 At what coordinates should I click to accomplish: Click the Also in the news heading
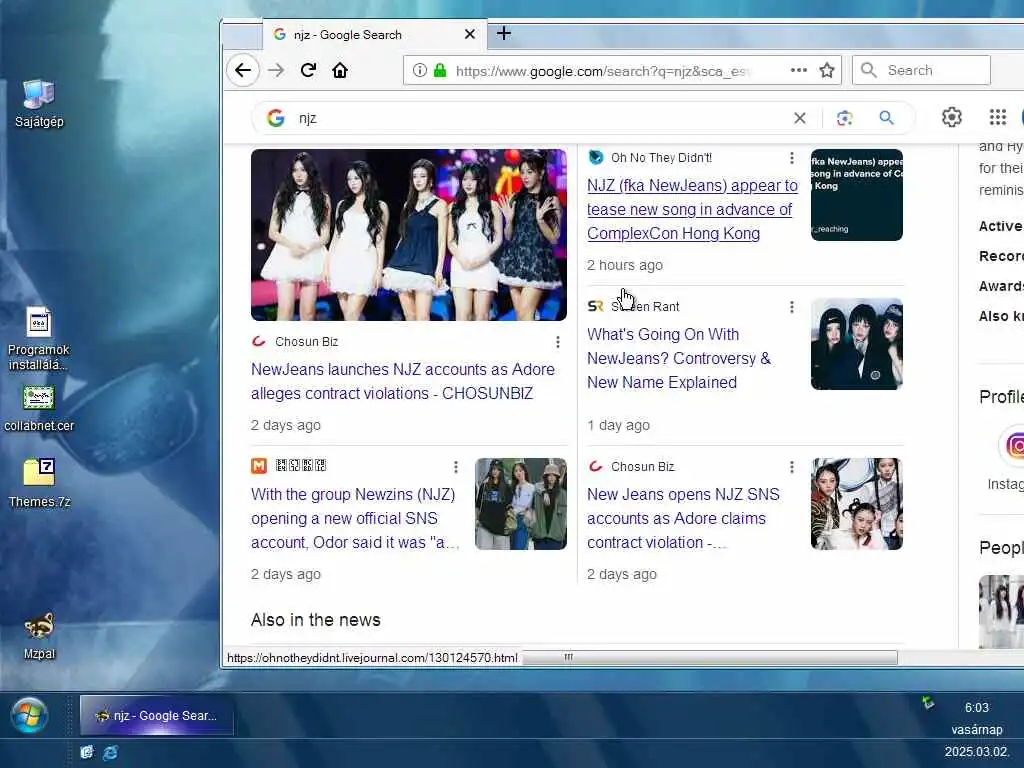click(315, 620)
